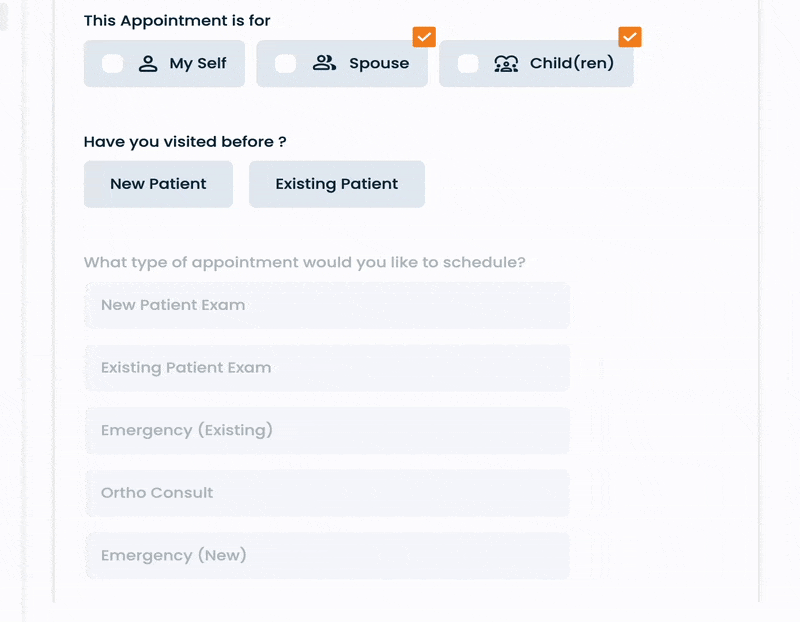The height and width of the screenshot is (622, 800).
Task: Choose the Existing Patient button
Action: [337, 184]
